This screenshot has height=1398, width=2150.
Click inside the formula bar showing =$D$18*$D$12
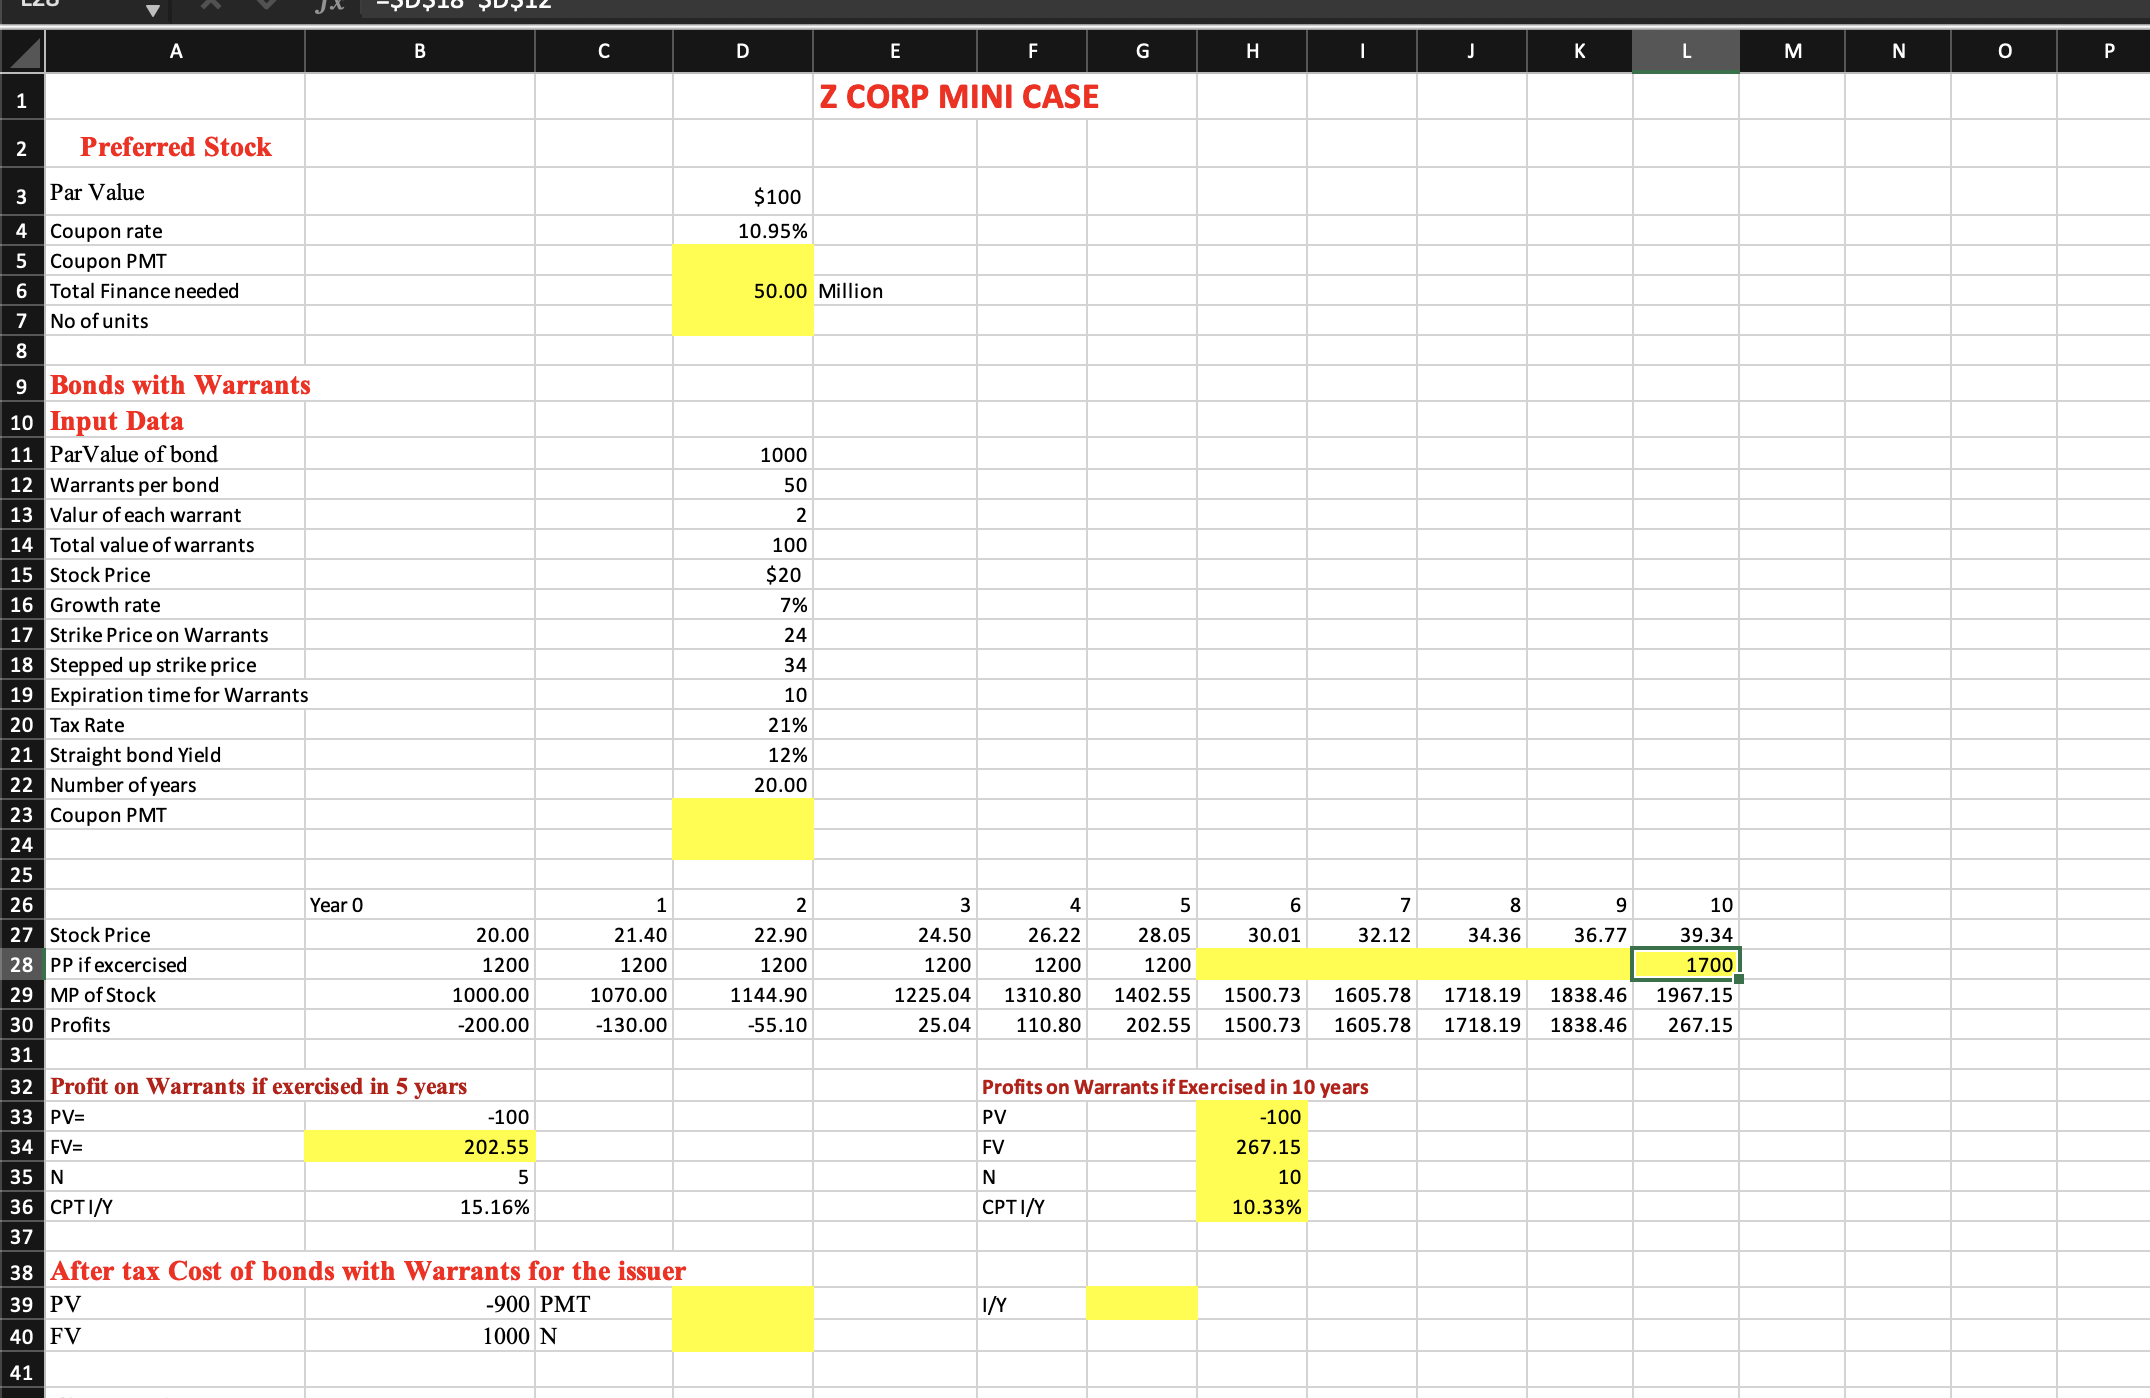[x=600, y=7]
